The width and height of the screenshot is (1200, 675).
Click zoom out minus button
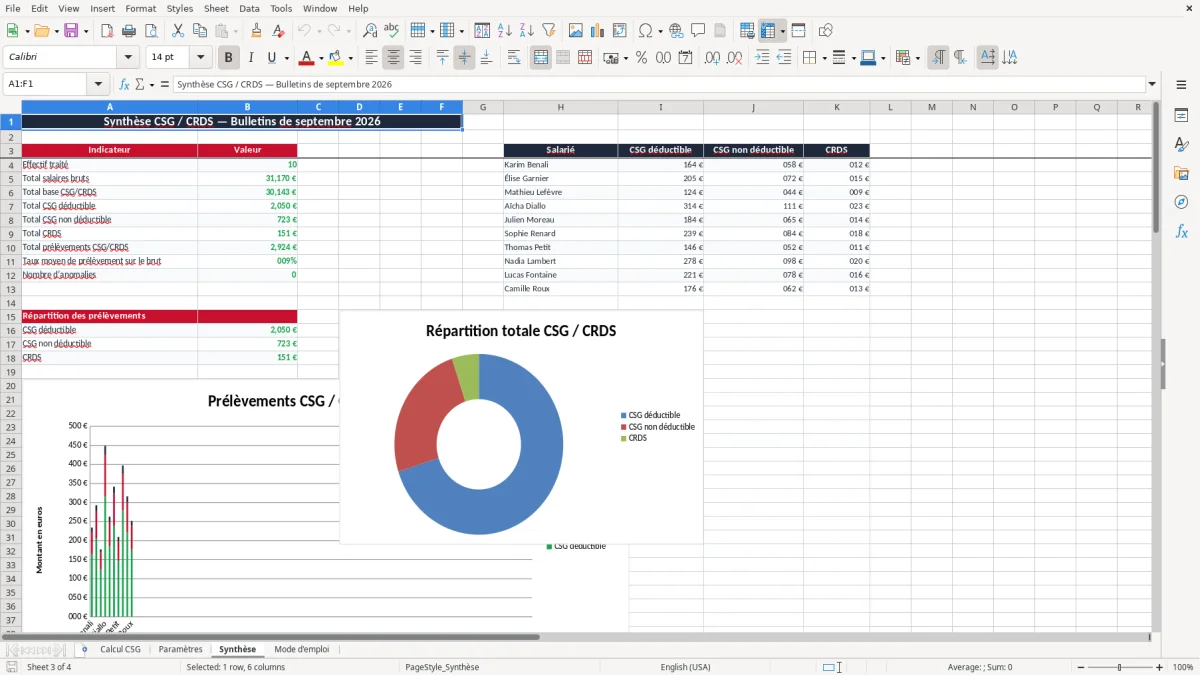tap(1081, 667)
